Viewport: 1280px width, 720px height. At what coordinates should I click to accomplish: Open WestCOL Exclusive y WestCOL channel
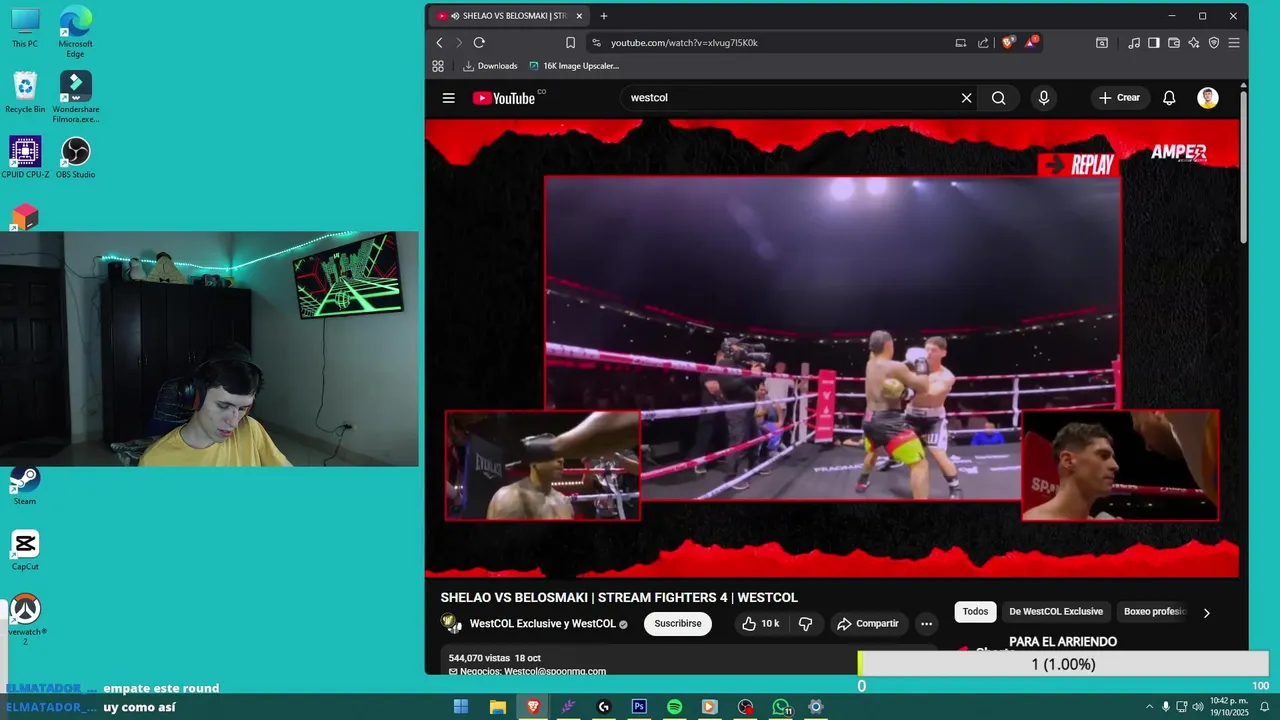(542, 624)
